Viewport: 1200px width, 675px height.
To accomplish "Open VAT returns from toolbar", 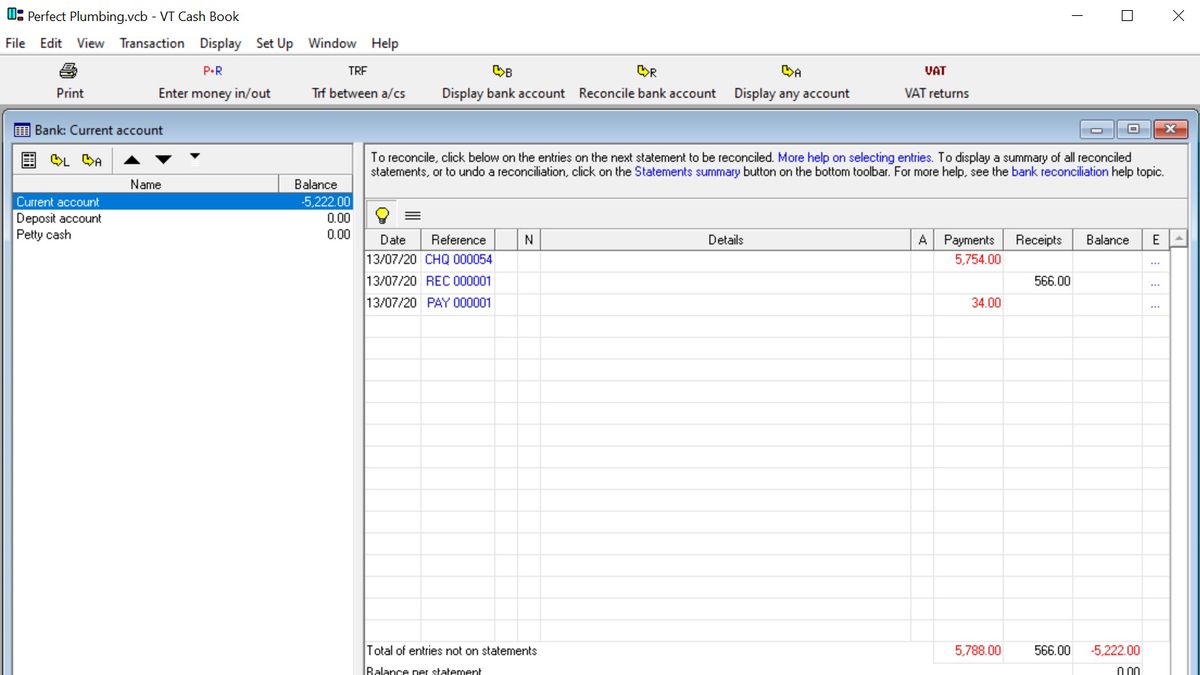I will pos(936,81).
